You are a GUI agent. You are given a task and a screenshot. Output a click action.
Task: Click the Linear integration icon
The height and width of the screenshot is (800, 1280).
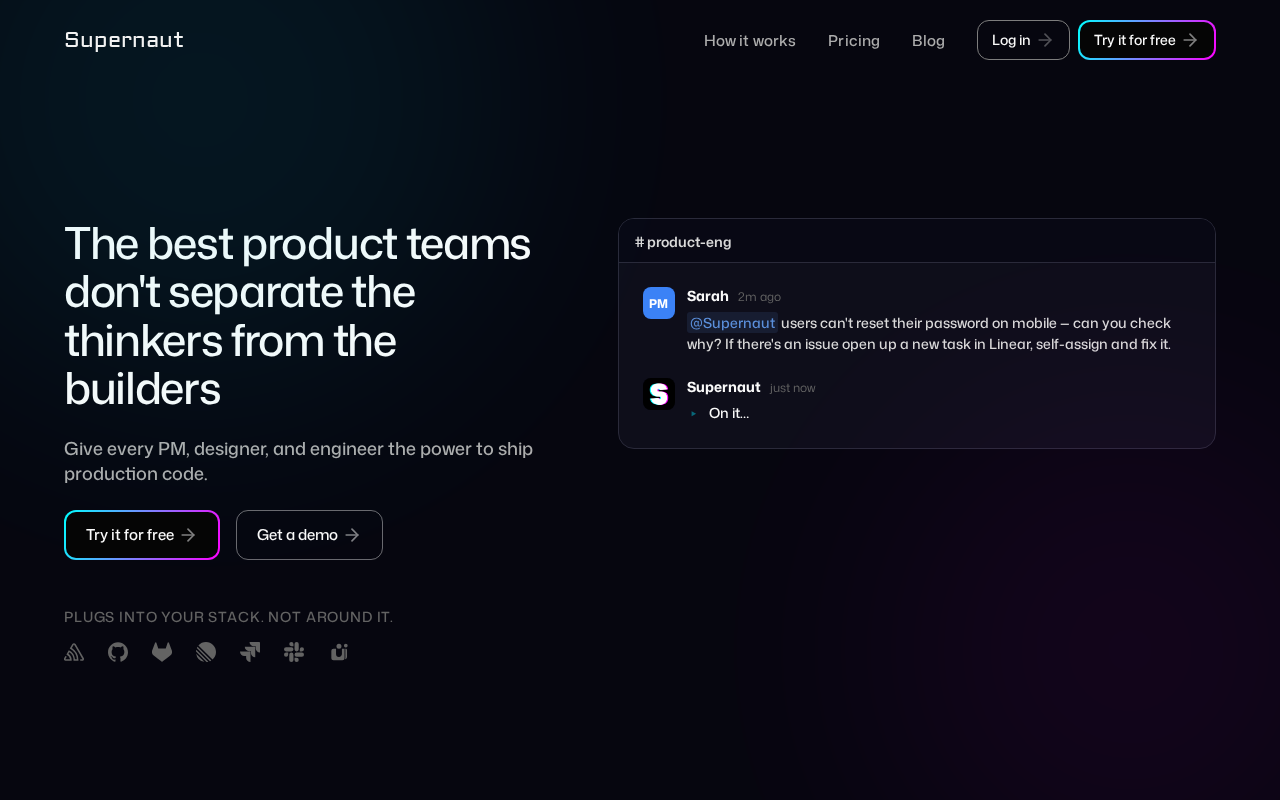206,652
